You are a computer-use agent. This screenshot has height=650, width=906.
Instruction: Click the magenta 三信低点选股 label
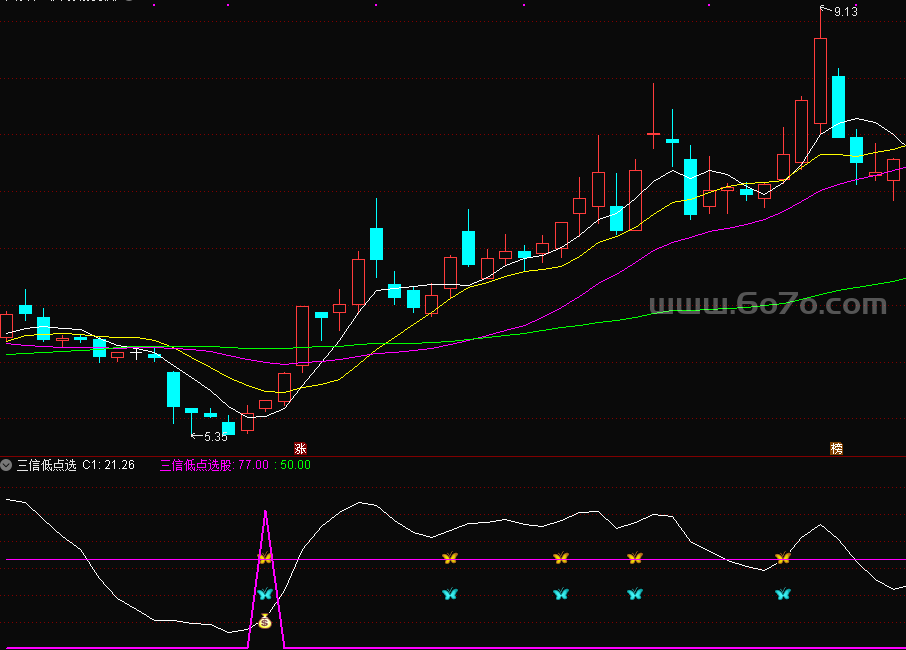pos(196,465)
